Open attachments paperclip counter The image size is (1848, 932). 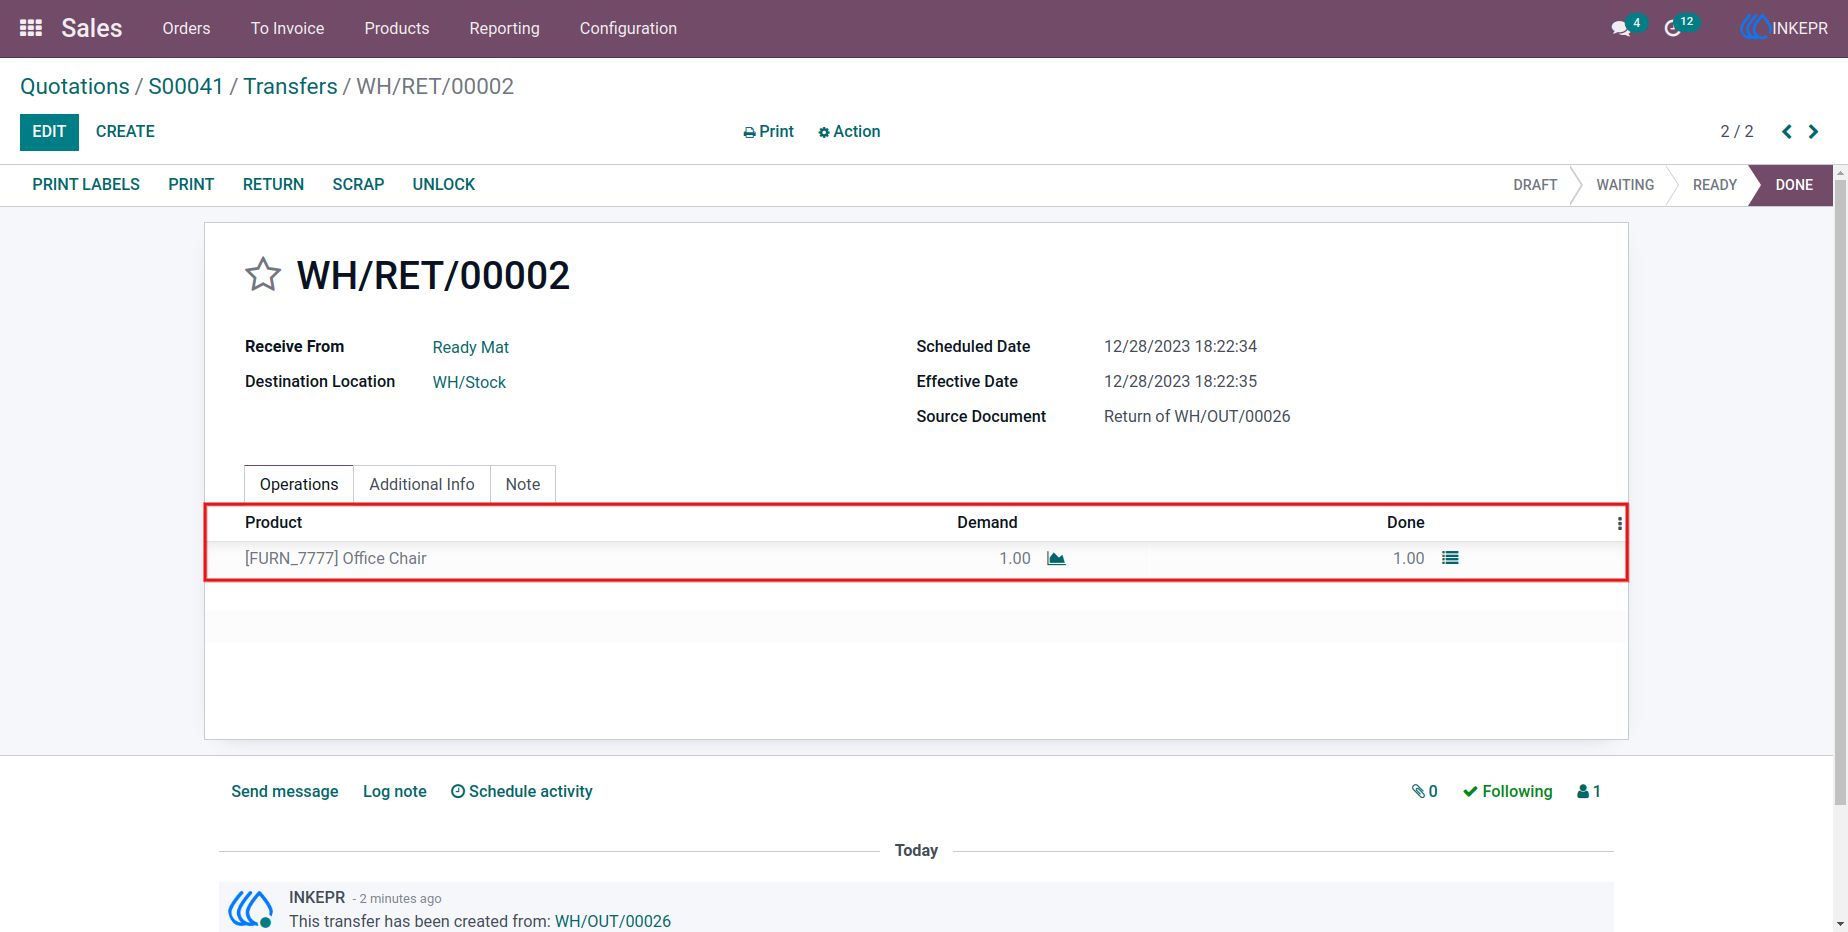point(1424,791)
